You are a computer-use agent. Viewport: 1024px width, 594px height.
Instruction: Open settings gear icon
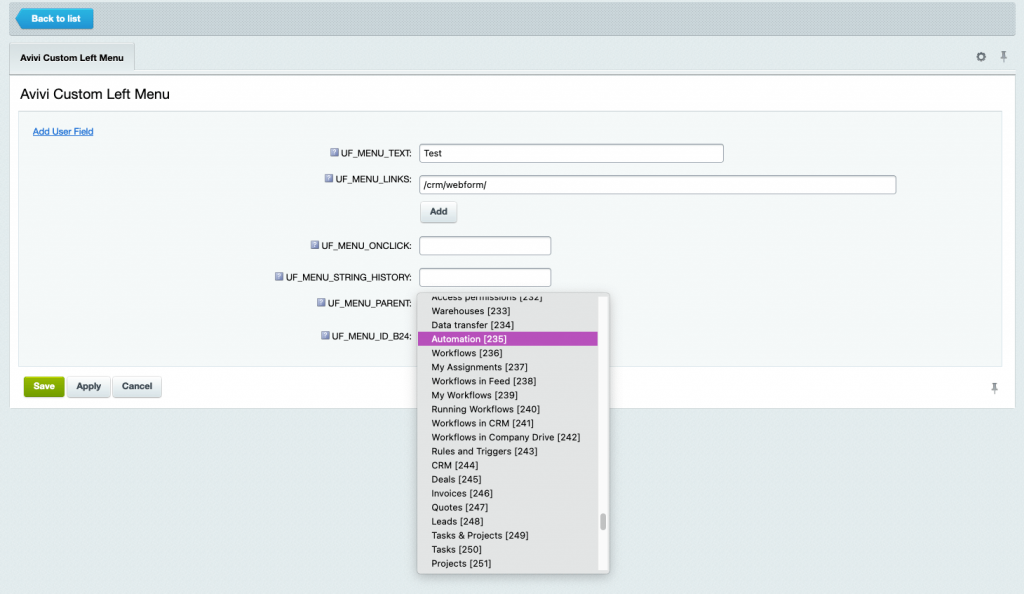tap(981, 57)
